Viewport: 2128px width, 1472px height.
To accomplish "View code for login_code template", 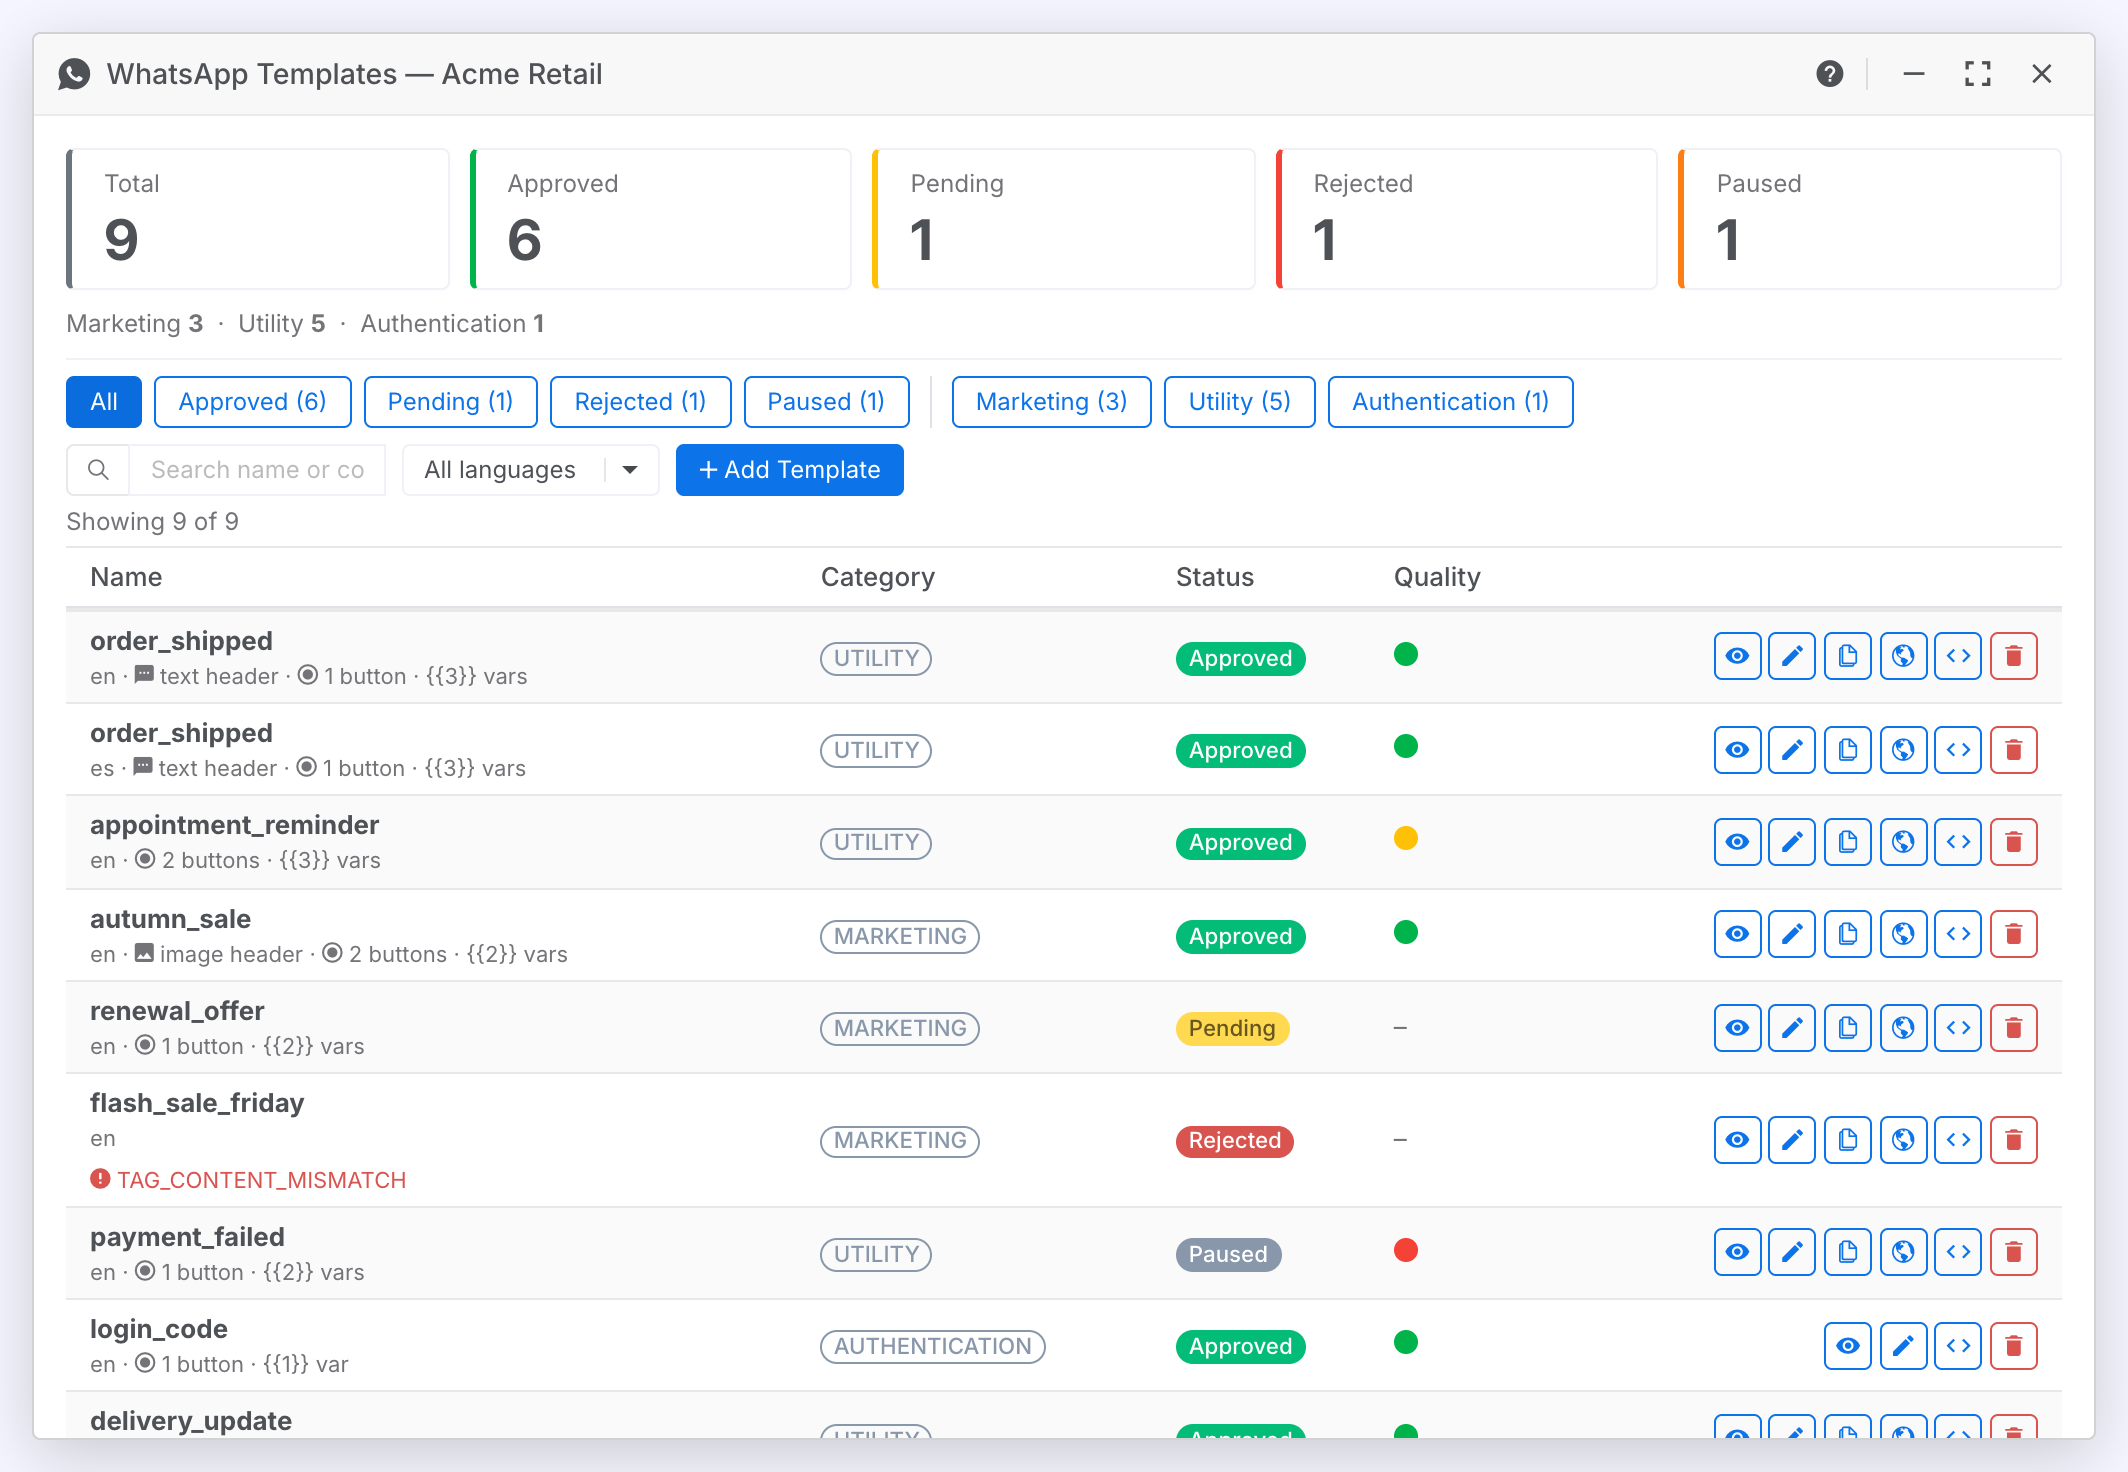I will [x=1958, y=1346].
